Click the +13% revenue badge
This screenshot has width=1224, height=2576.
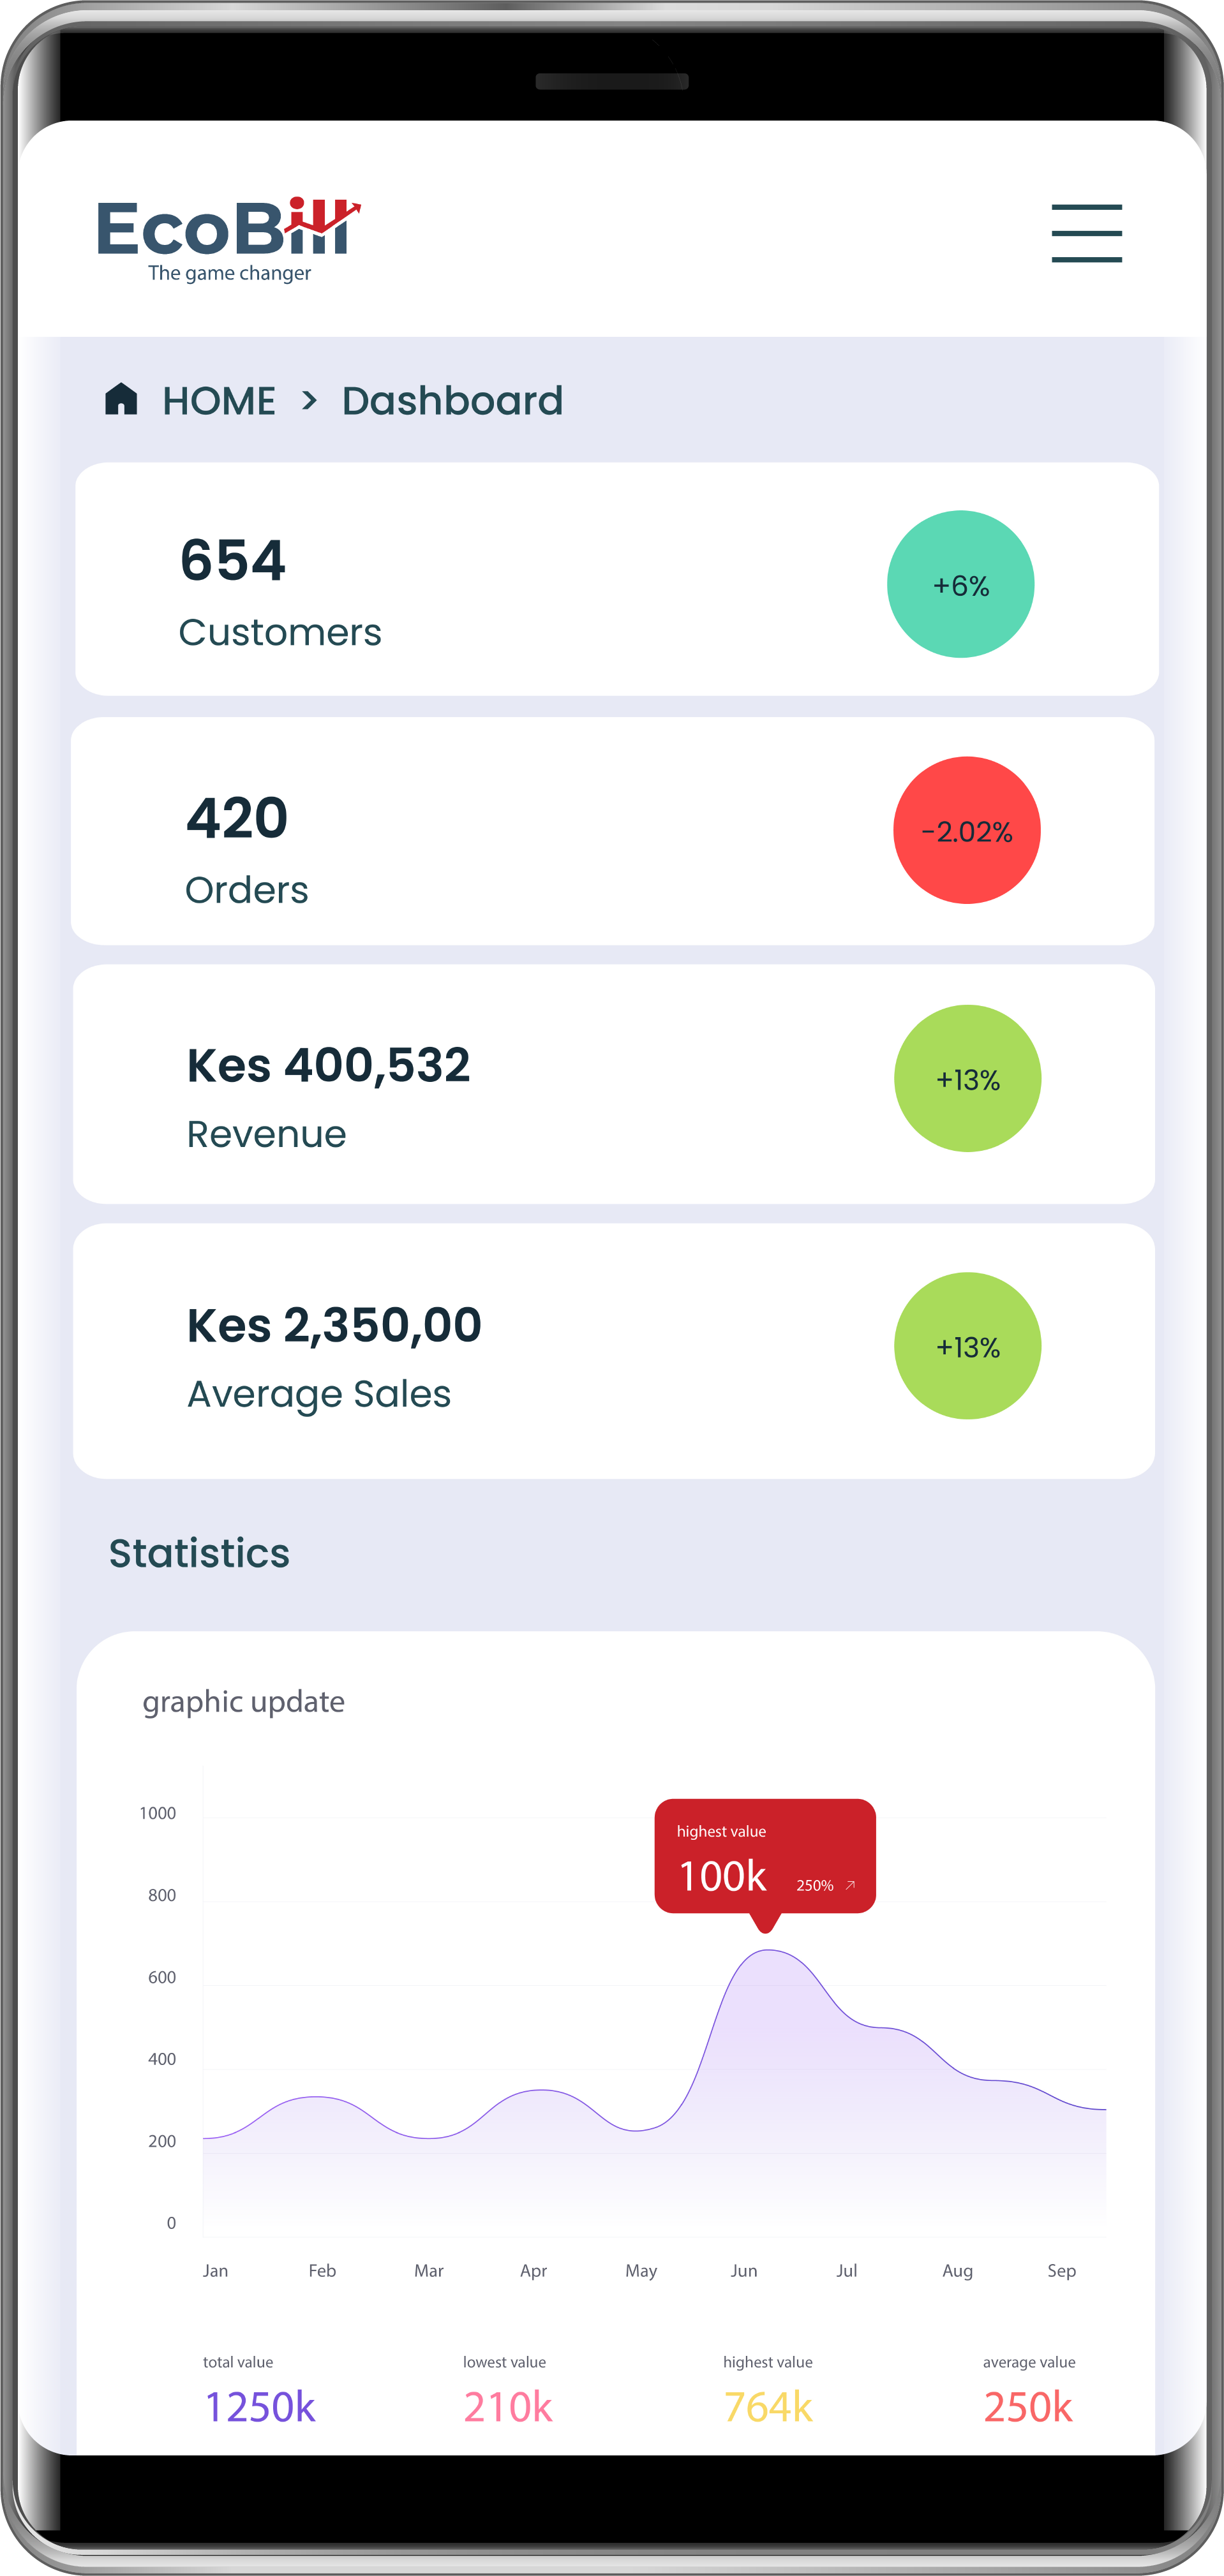click(967, 1078)
